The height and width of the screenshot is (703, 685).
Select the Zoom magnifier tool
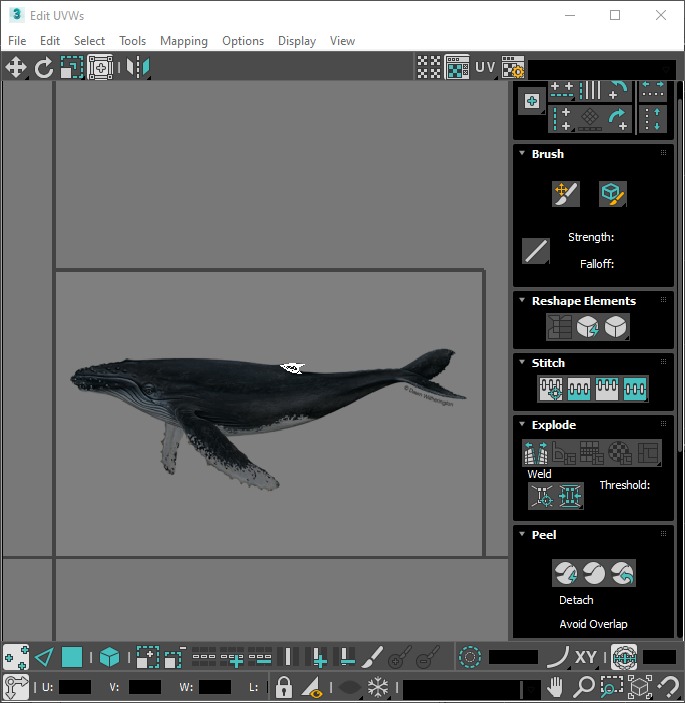pos(583,687)
